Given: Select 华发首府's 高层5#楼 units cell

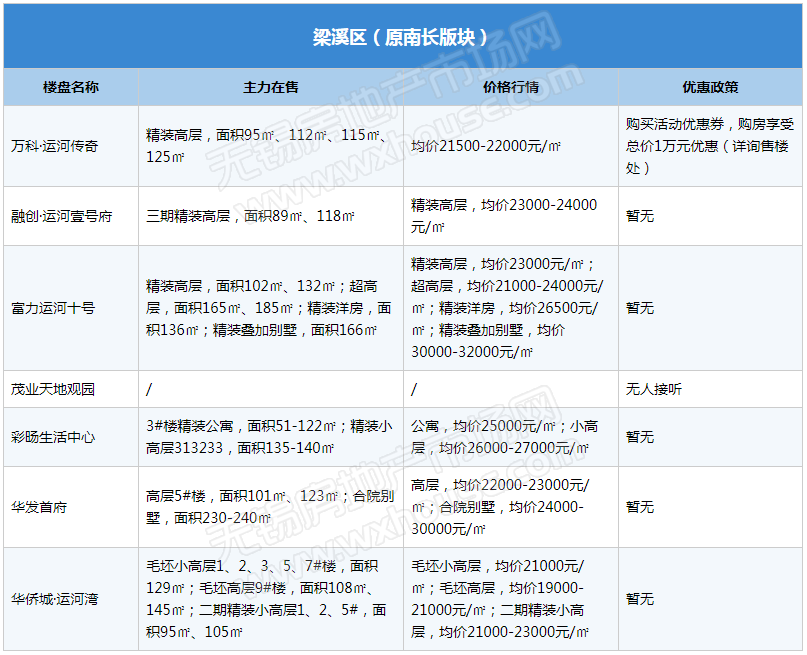Looking at the screenshot, I should (269, 507).
